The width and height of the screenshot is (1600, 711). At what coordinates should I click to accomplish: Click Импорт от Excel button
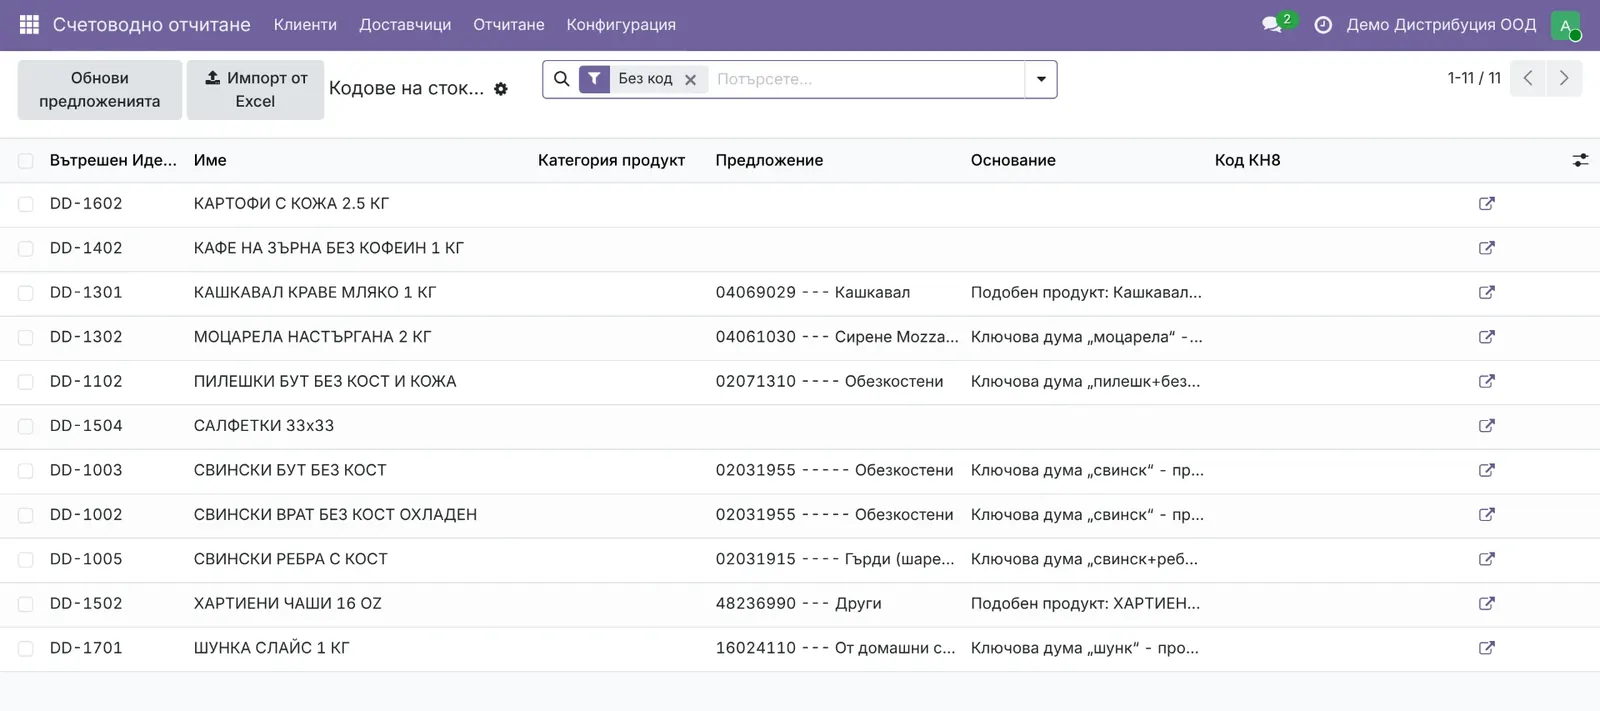(x=255, y=90)
